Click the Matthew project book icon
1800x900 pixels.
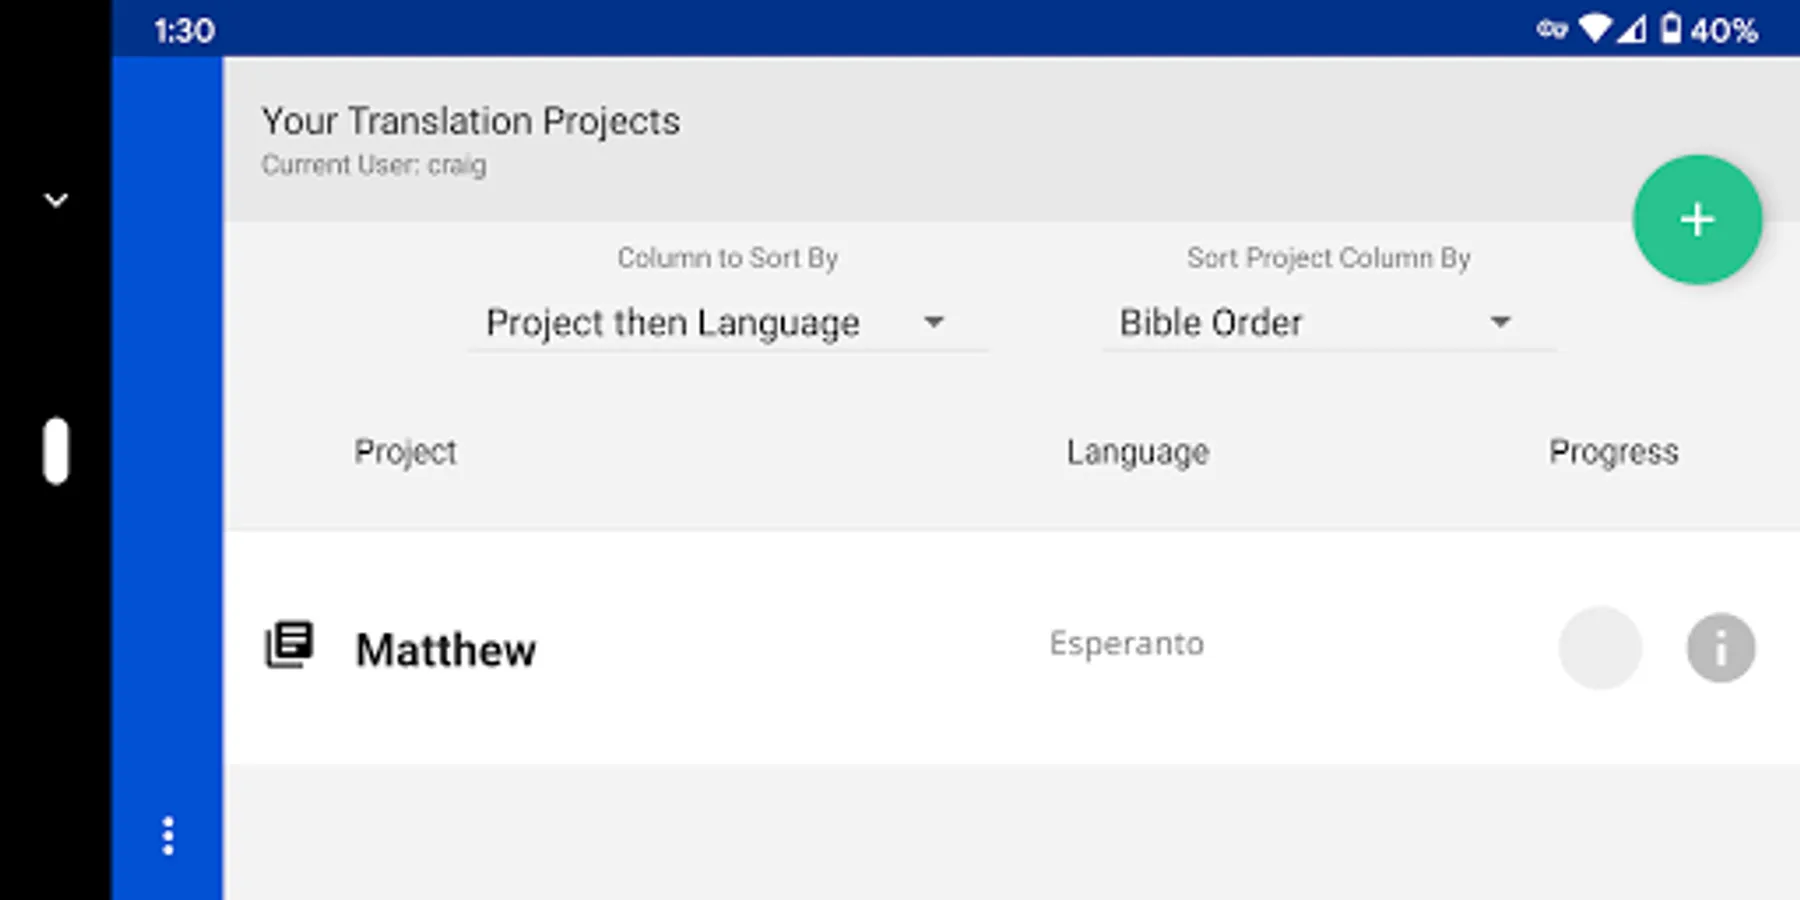289,645
